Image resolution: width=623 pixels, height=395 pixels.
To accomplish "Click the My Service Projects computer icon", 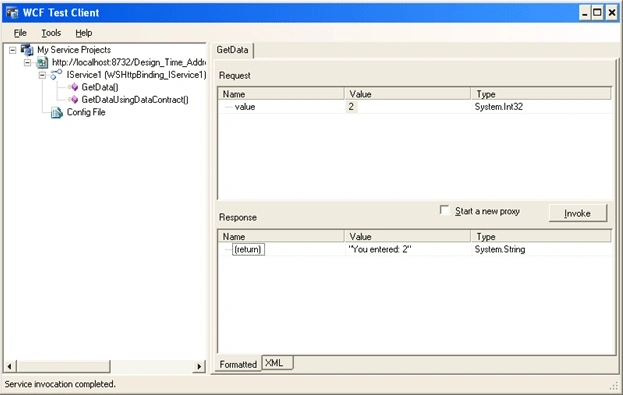I will 27,50.
